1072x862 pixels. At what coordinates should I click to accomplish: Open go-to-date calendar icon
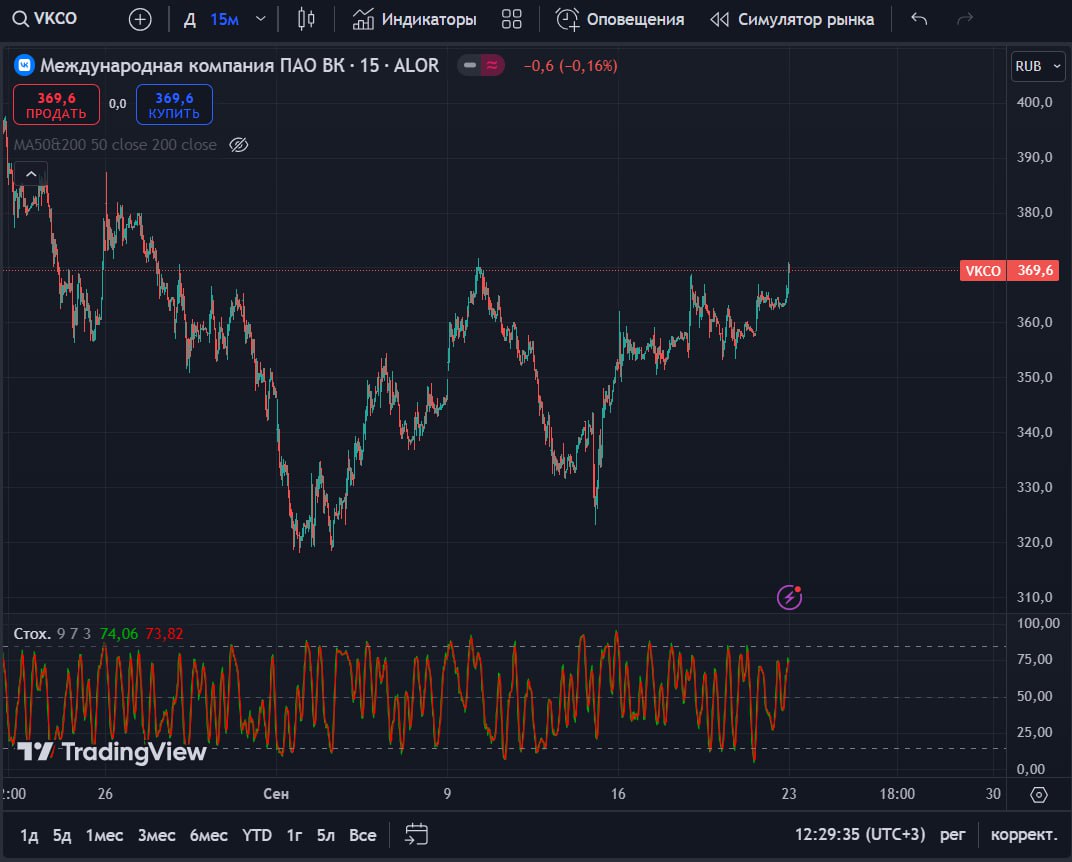point(416,835)
